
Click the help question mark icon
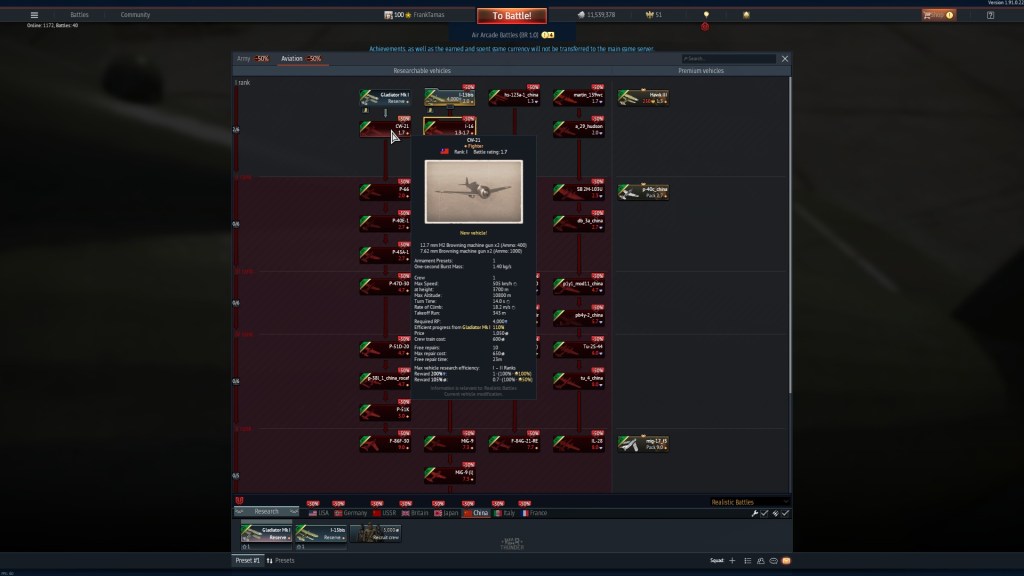click(989, 15)
